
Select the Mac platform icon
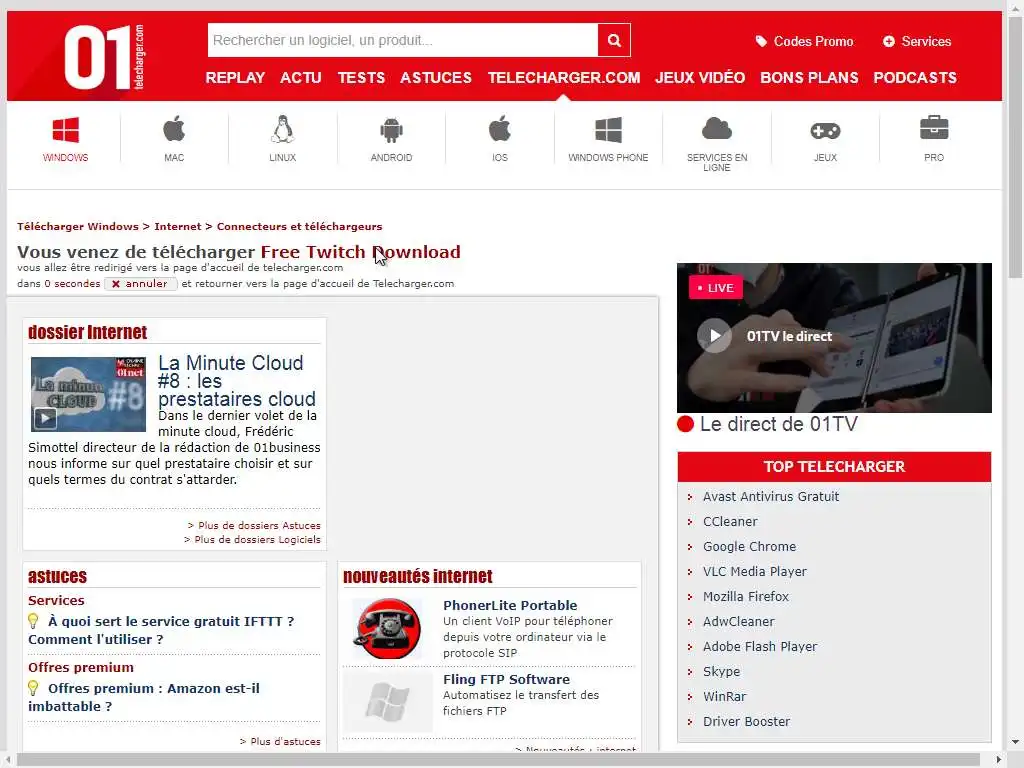(174, 129)
